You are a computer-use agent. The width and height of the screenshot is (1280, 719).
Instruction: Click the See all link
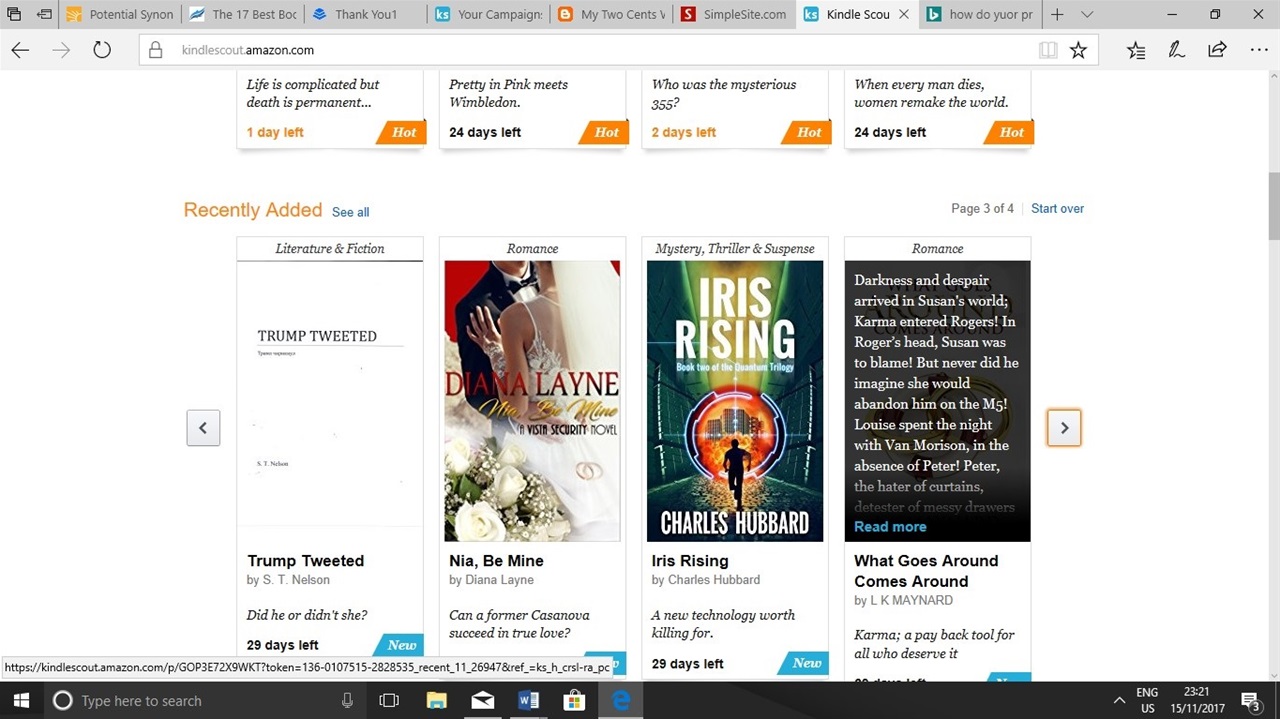(x=350, y=212)
